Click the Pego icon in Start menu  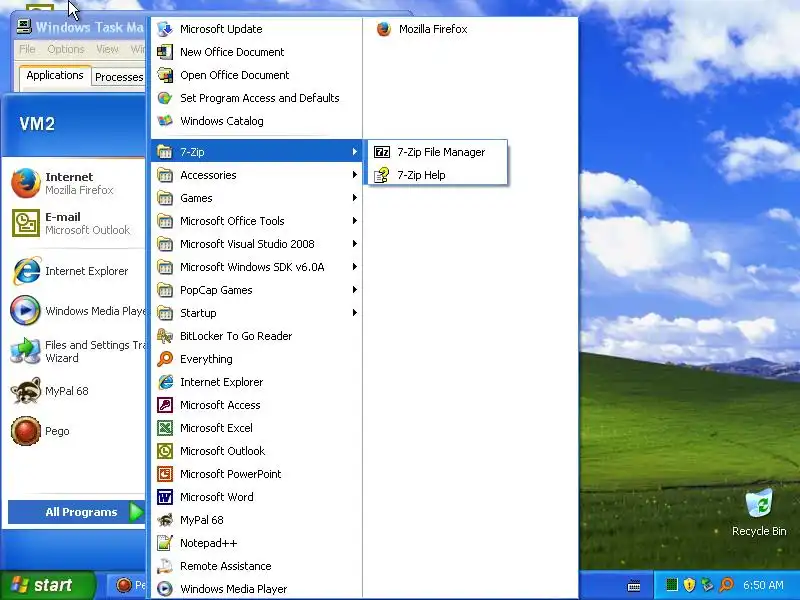pyautogui.click(x=26, y=431)
